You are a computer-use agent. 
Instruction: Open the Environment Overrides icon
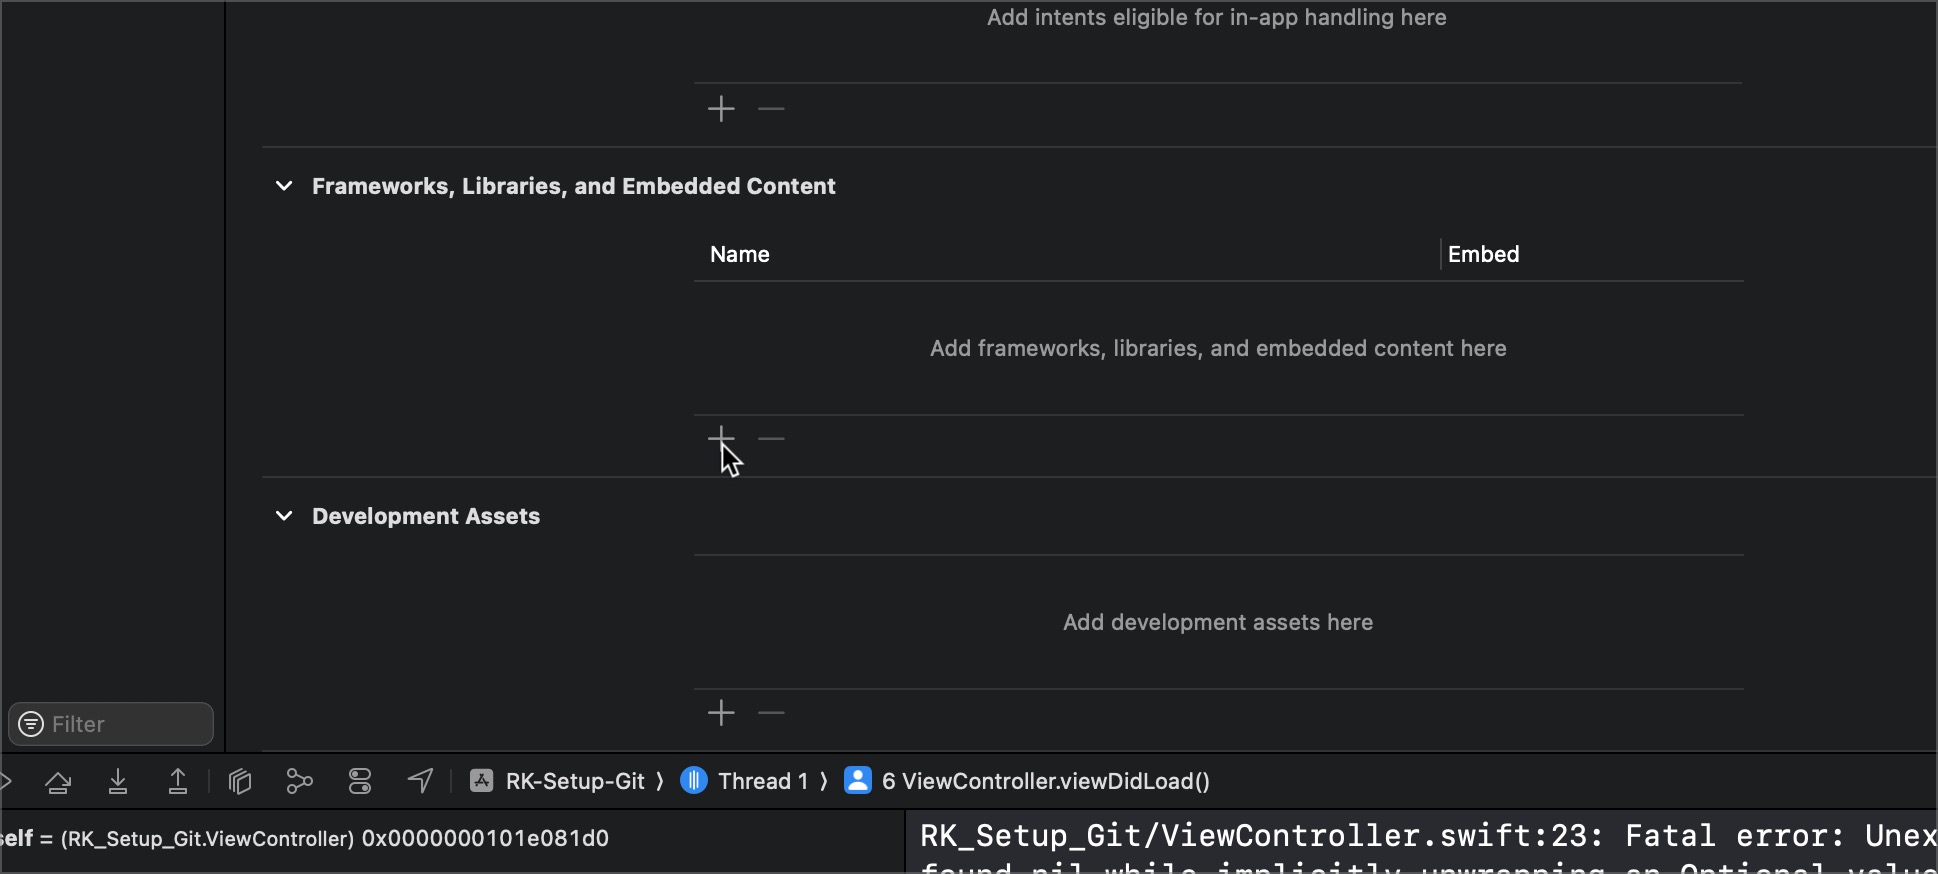tap(360, 781)
